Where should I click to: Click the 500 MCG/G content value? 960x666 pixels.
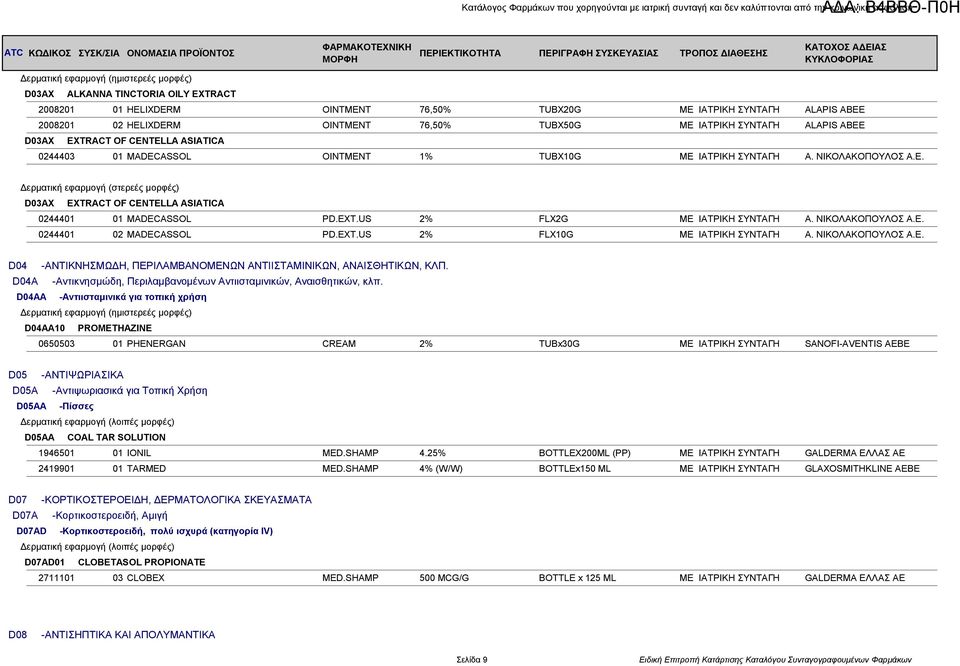(444, 578)
